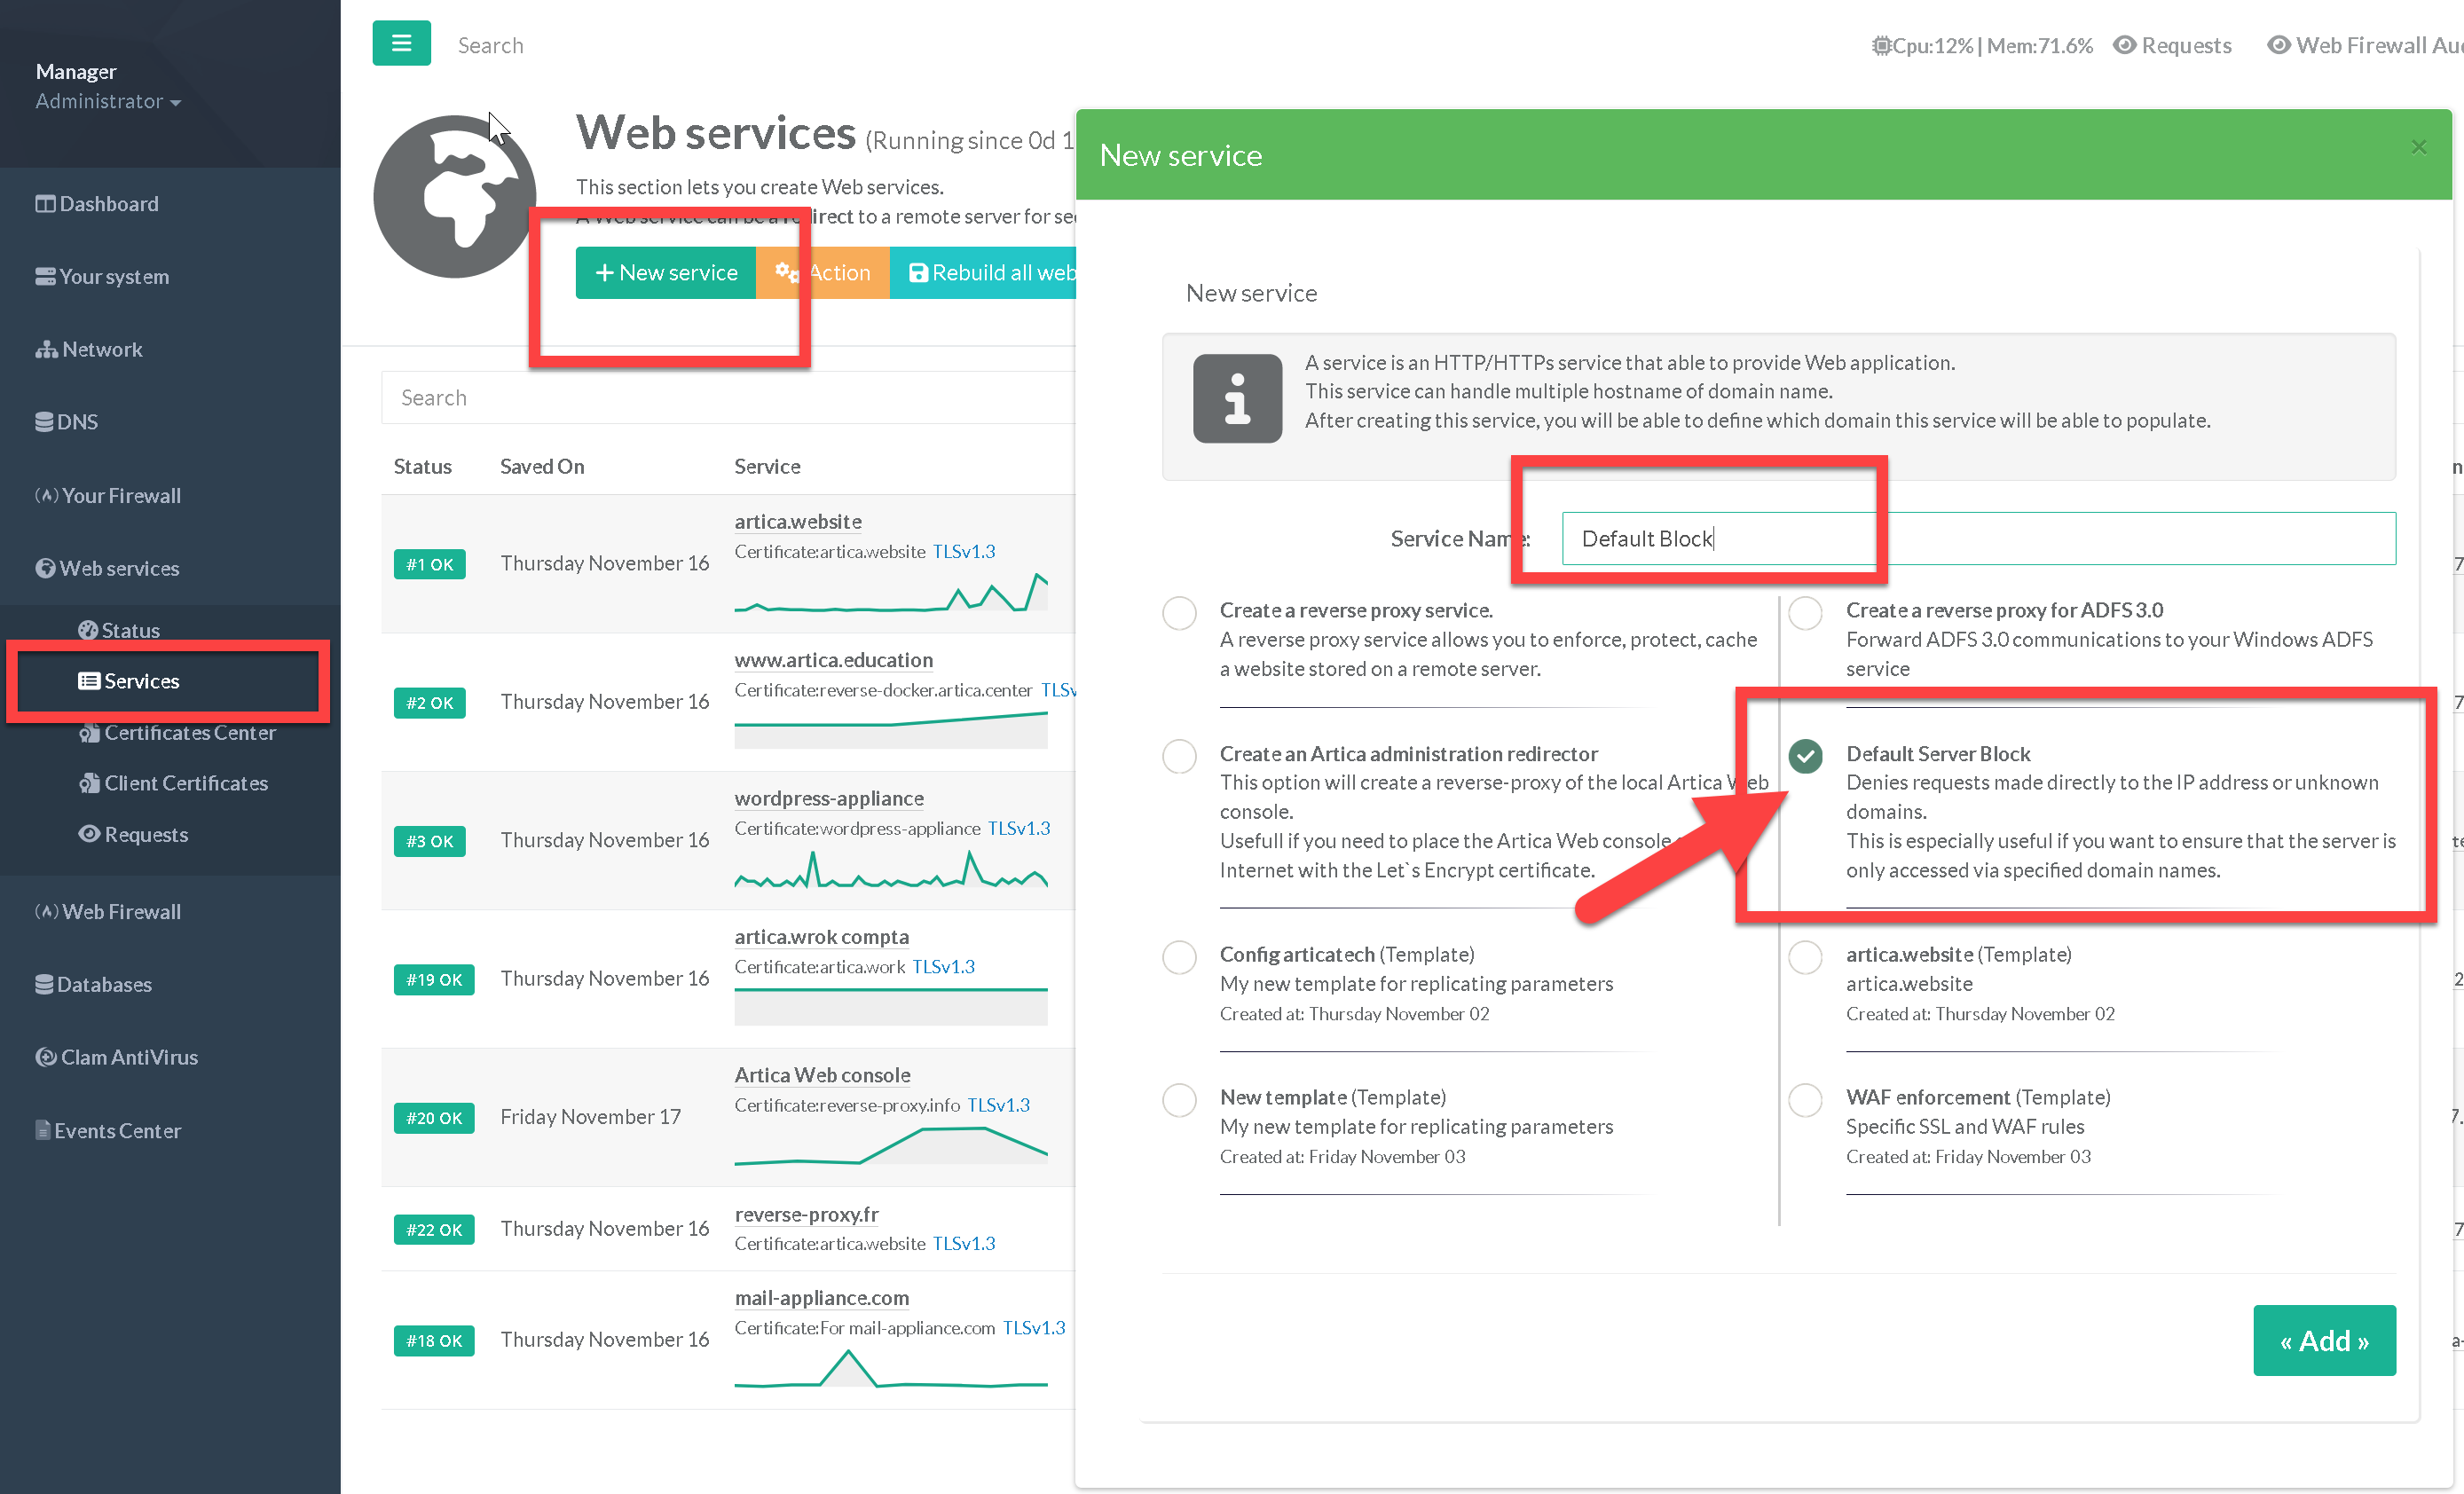Screen dimensions: 2464x1494
Task: Select reverse proxy for ADFS 3.0 option
Action: click(x=1805, y=613)
